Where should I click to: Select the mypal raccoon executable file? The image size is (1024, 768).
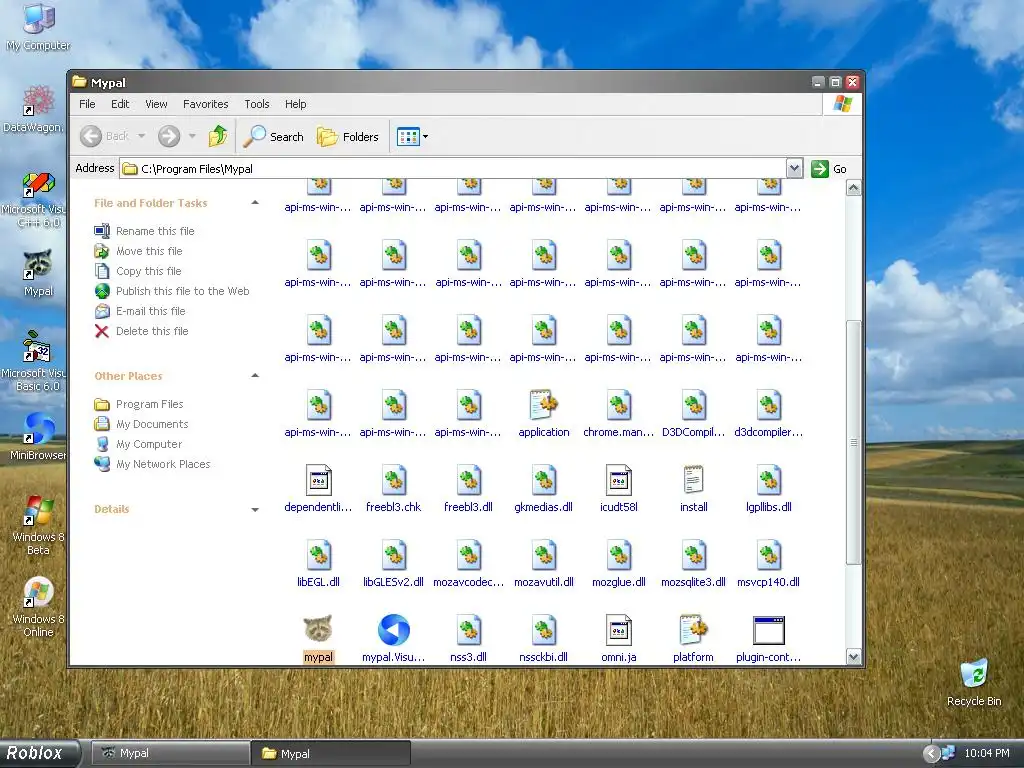[318, 638]
